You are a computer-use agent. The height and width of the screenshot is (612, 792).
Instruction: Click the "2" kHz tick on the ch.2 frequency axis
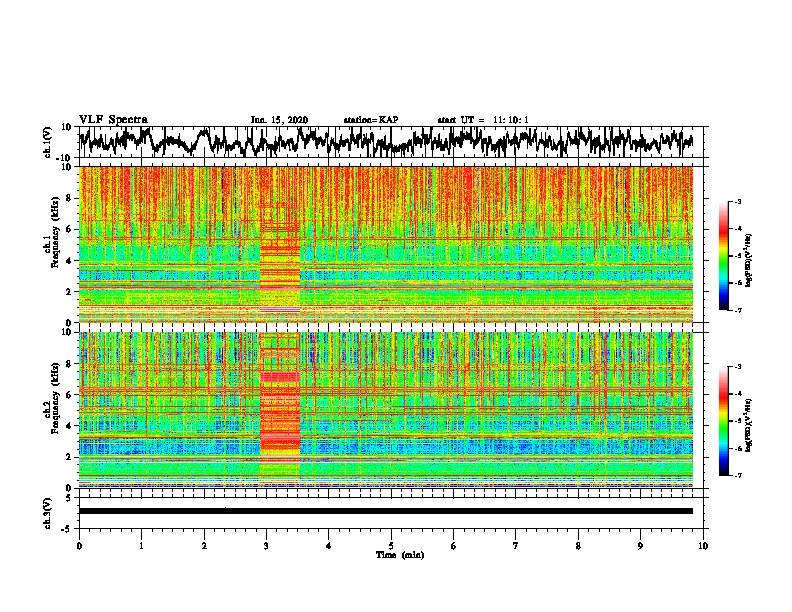[69, 457]
